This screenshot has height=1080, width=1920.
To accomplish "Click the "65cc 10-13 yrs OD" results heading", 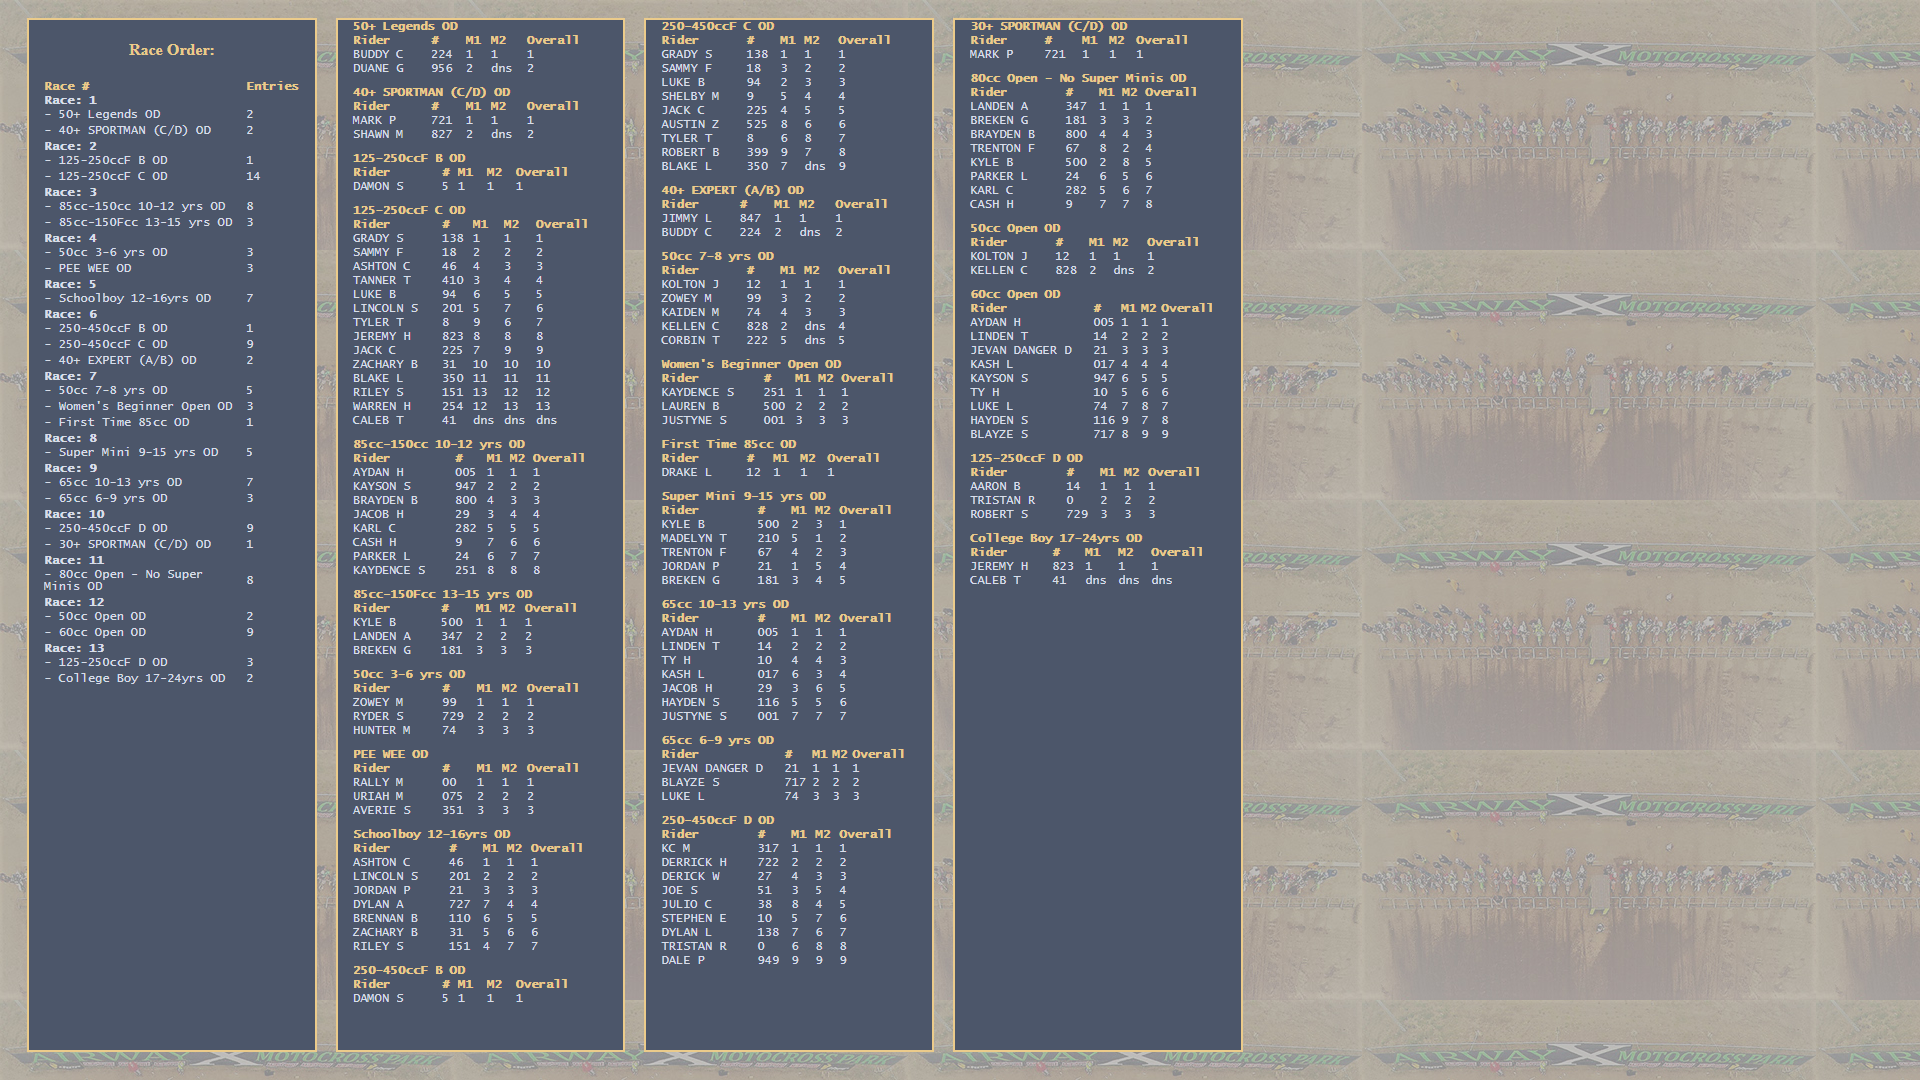I will tap(725, 604).
